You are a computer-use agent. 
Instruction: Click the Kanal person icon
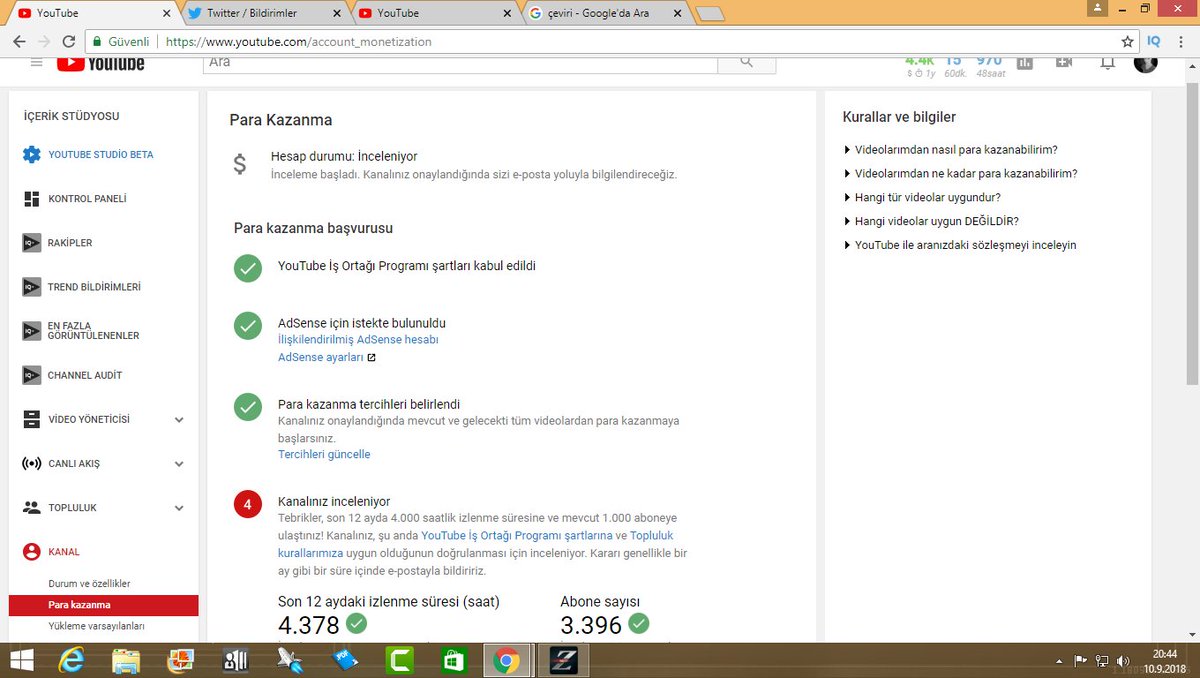[31, 552]
